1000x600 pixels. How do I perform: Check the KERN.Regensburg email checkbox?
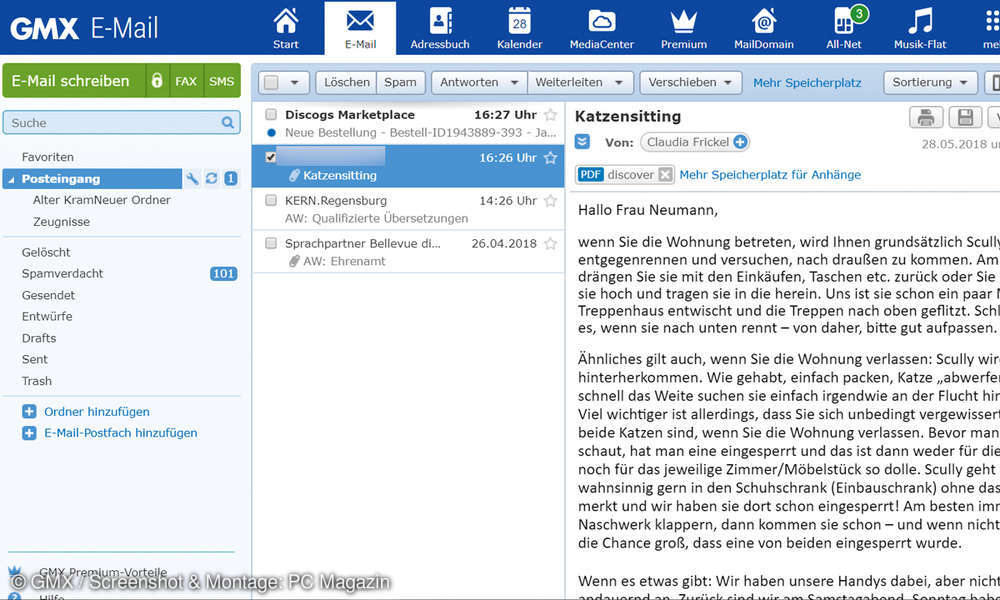[271, 201]
